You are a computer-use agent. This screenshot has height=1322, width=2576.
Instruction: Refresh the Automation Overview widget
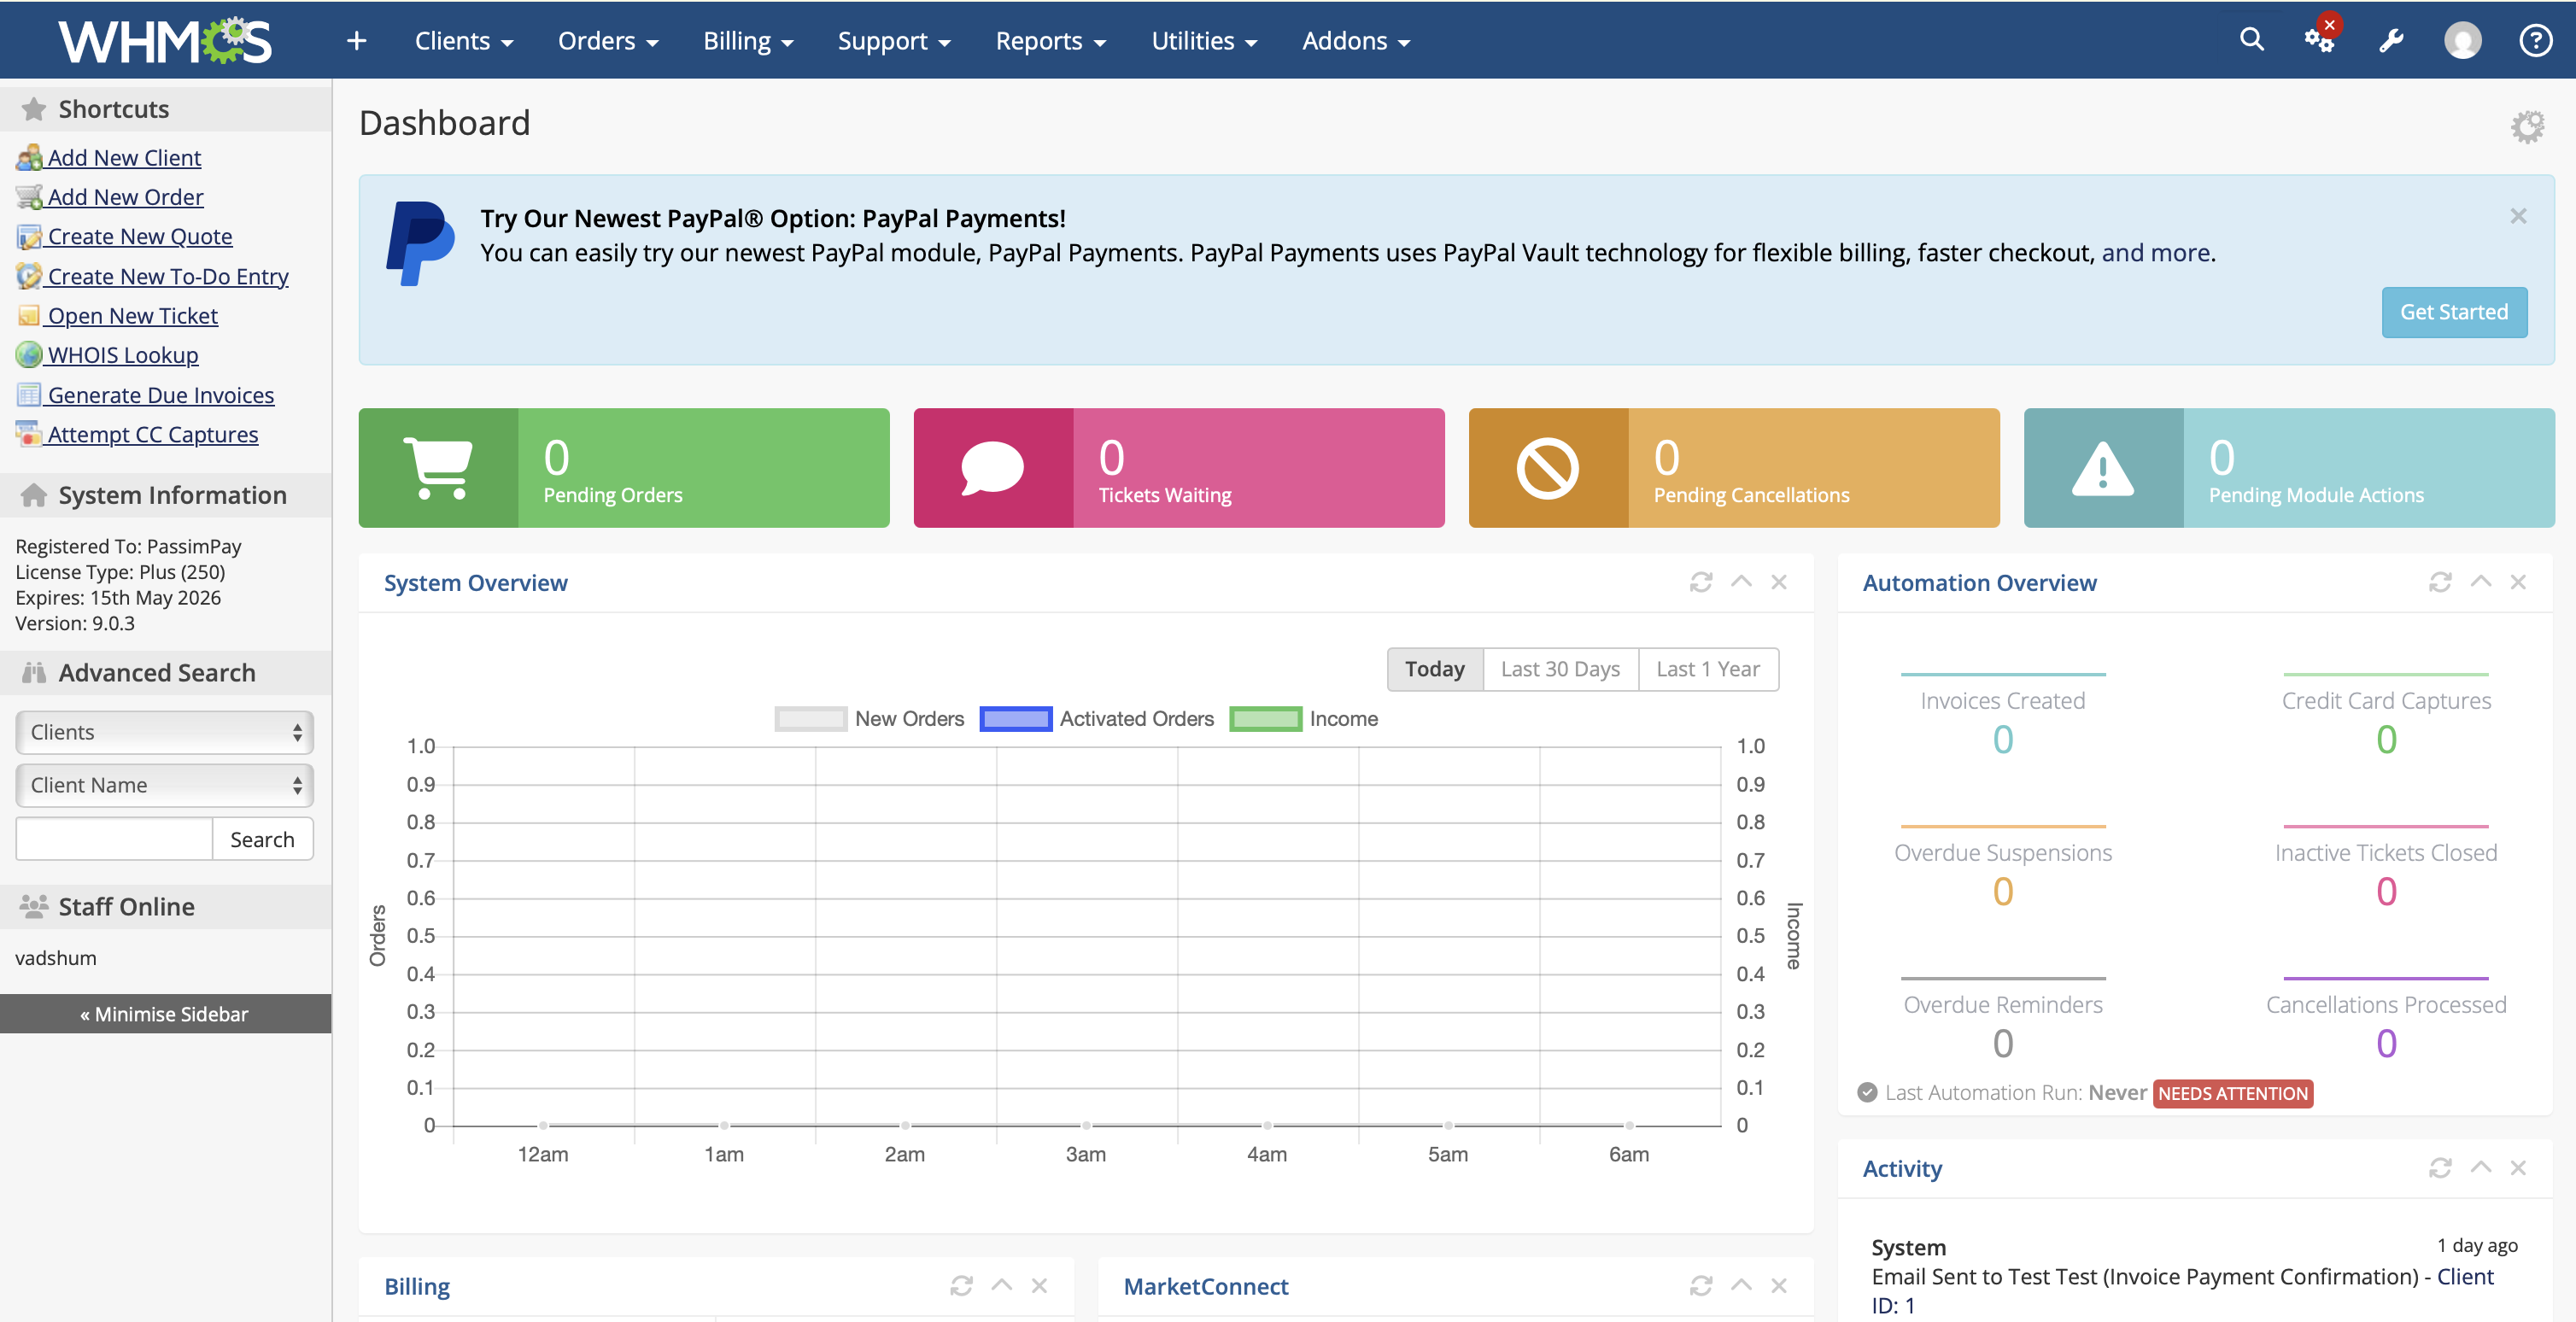pyautogui.click(x=2440, y=582)
